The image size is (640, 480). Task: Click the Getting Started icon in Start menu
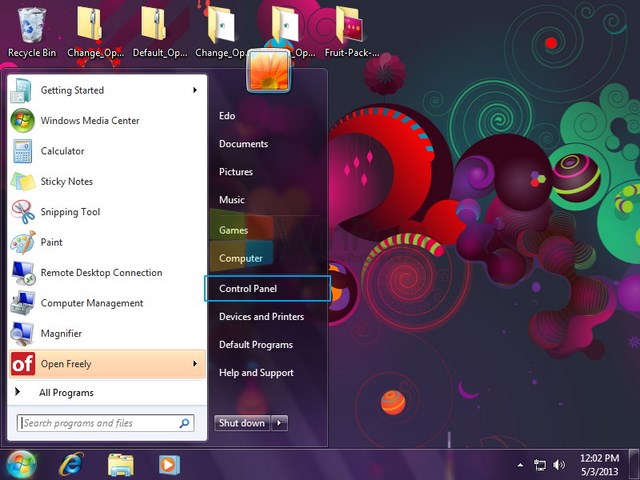pyautogui.click(x=21, y=90)
